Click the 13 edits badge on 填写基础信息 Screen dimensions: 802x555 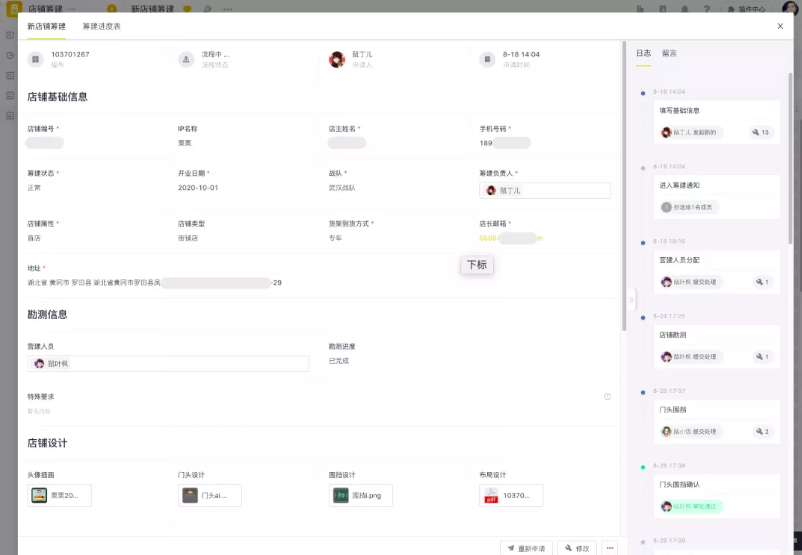click(x=760, y=132)
